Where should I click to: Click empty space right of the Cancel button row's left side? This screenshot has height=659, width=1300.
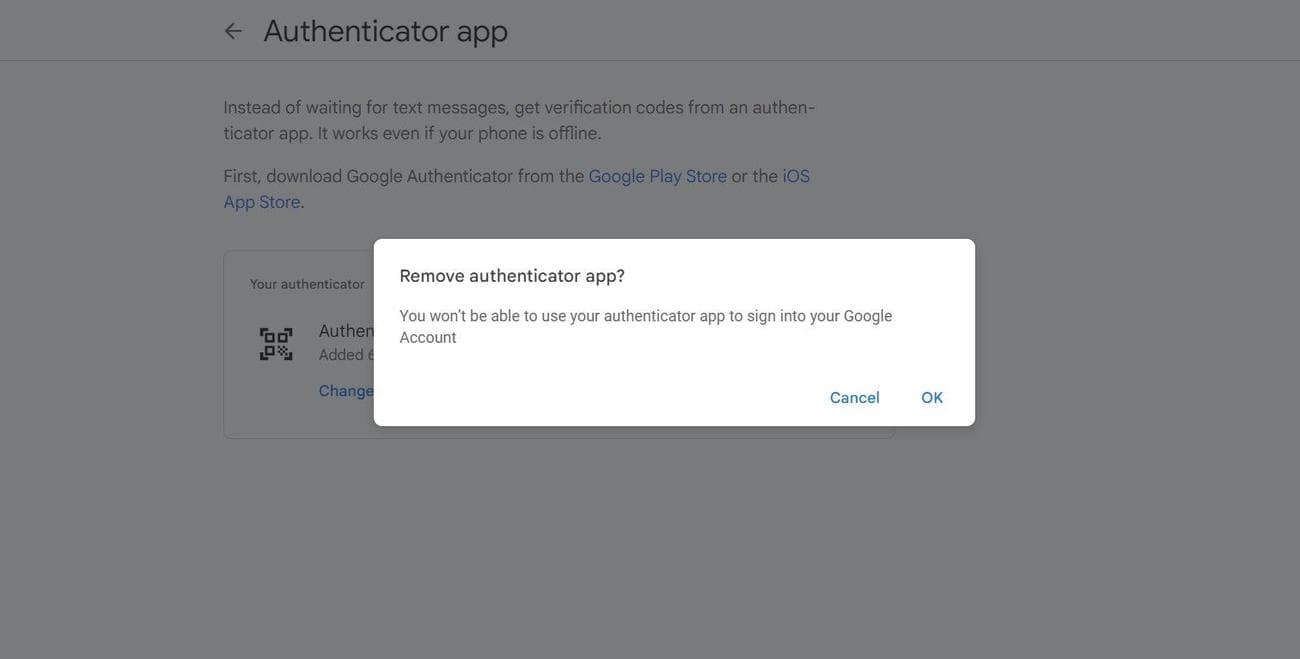tap(600, 398)
